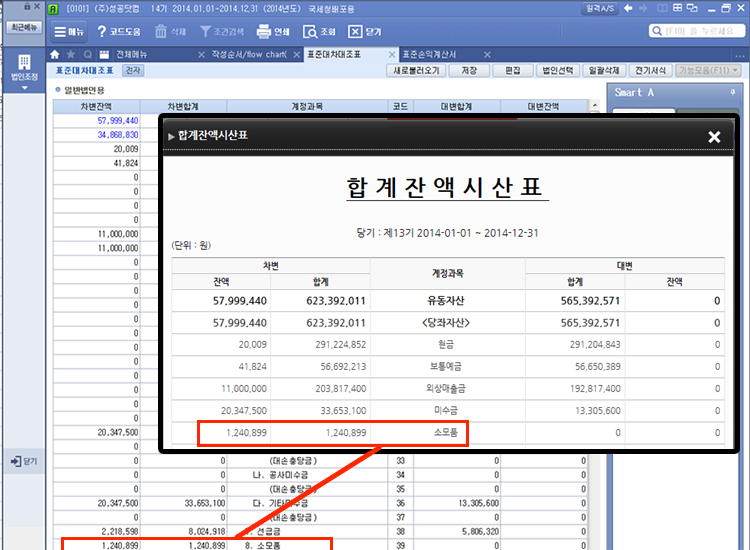
Task: Click the 닫기 exit icon in left sidebar
Action: 24,461
